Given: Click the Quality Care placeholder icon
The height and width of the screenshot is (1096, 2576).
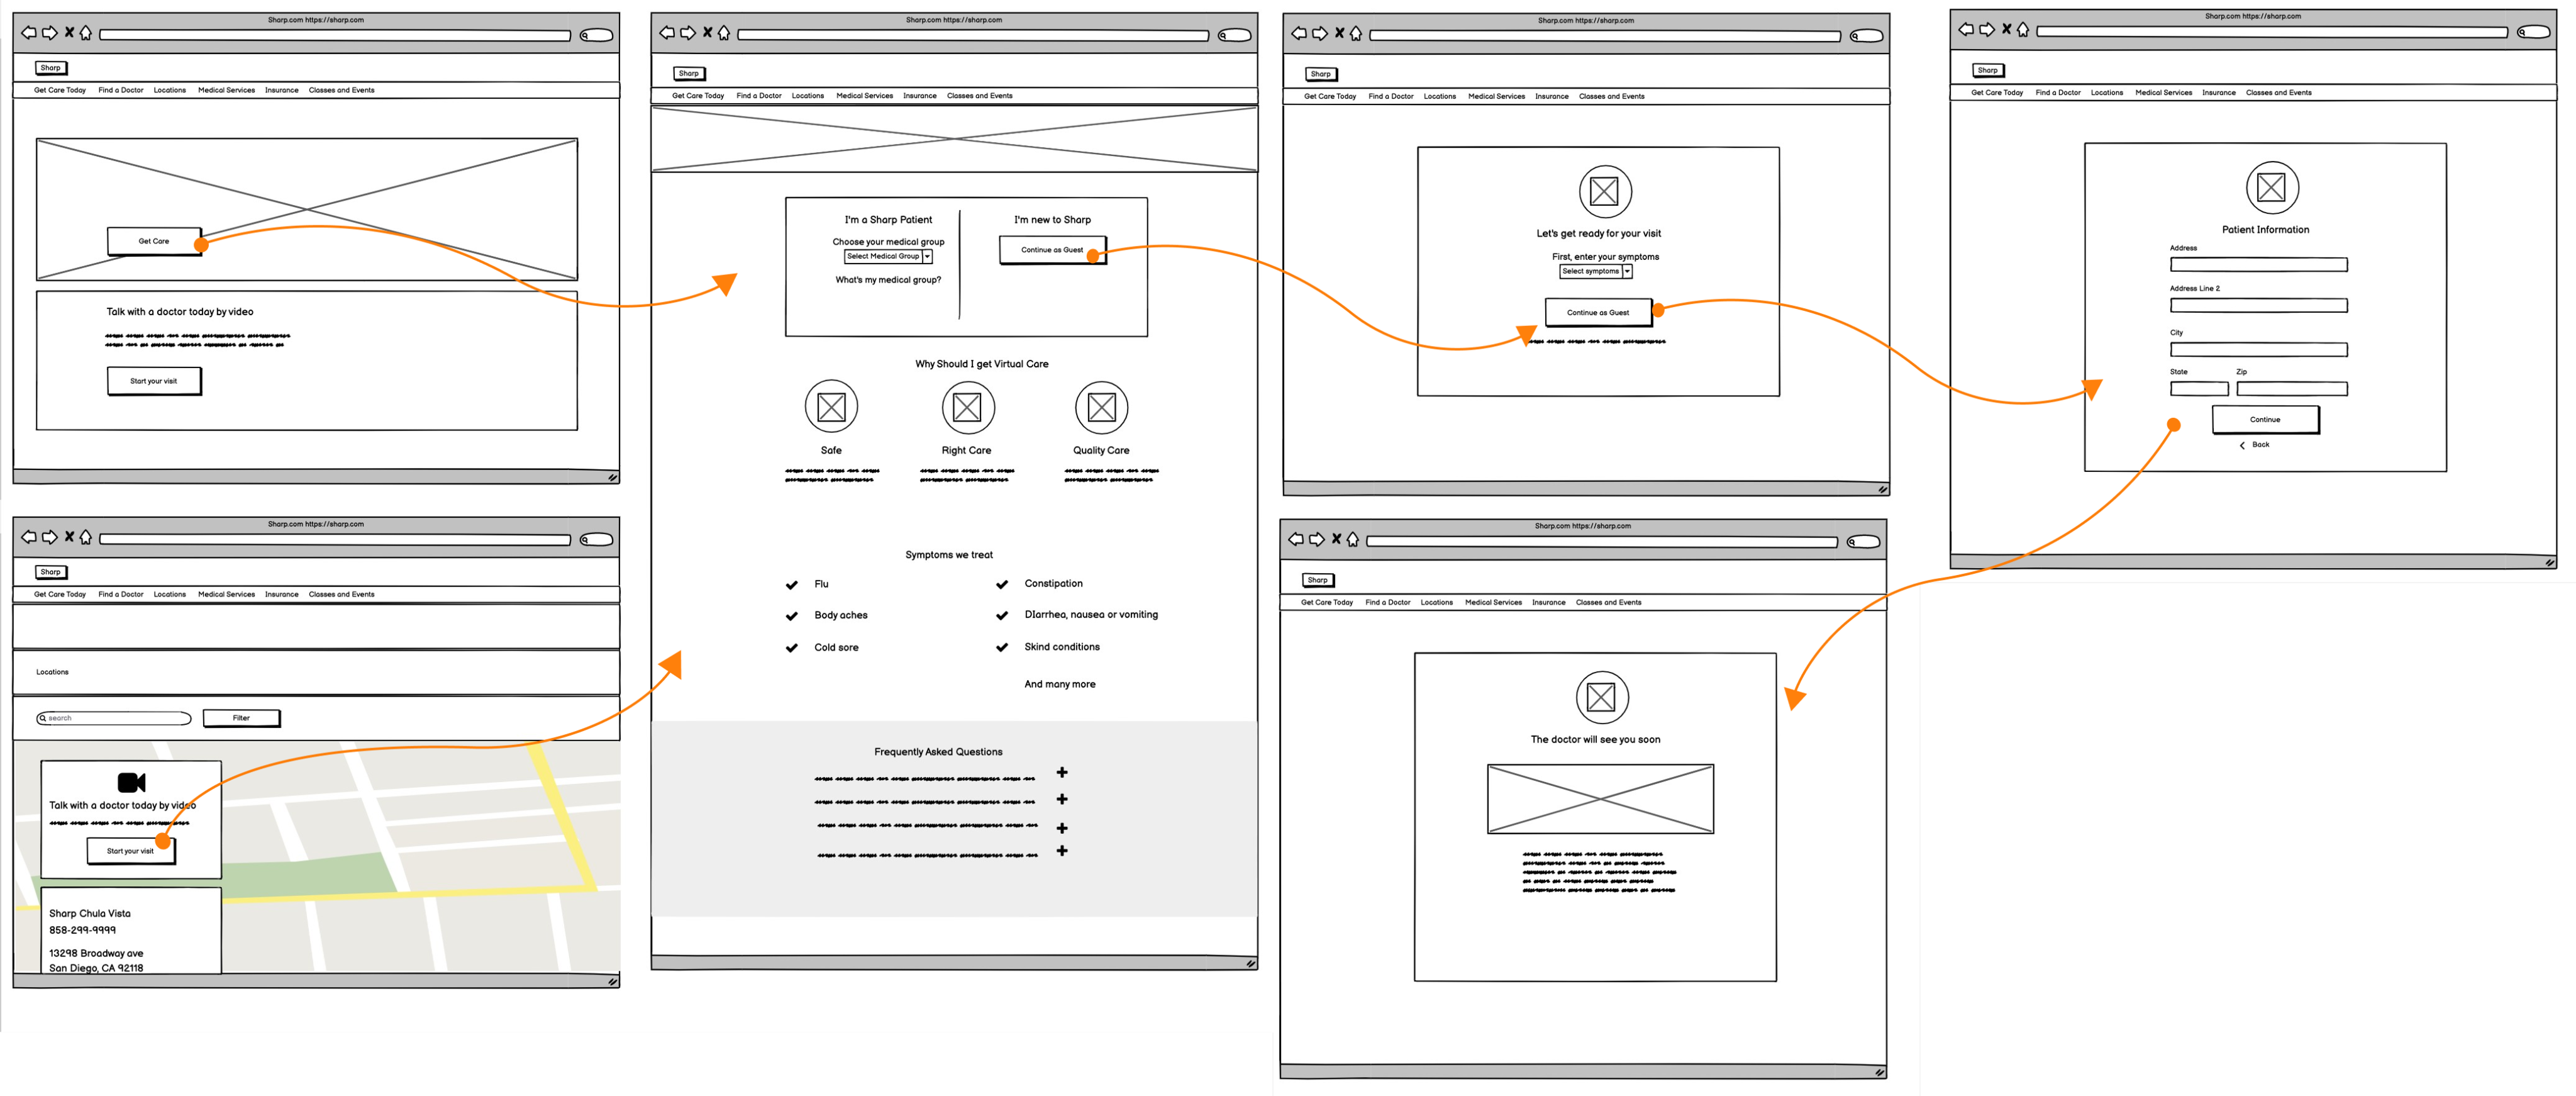Looking at the screenshot, I should (1101, 407).
